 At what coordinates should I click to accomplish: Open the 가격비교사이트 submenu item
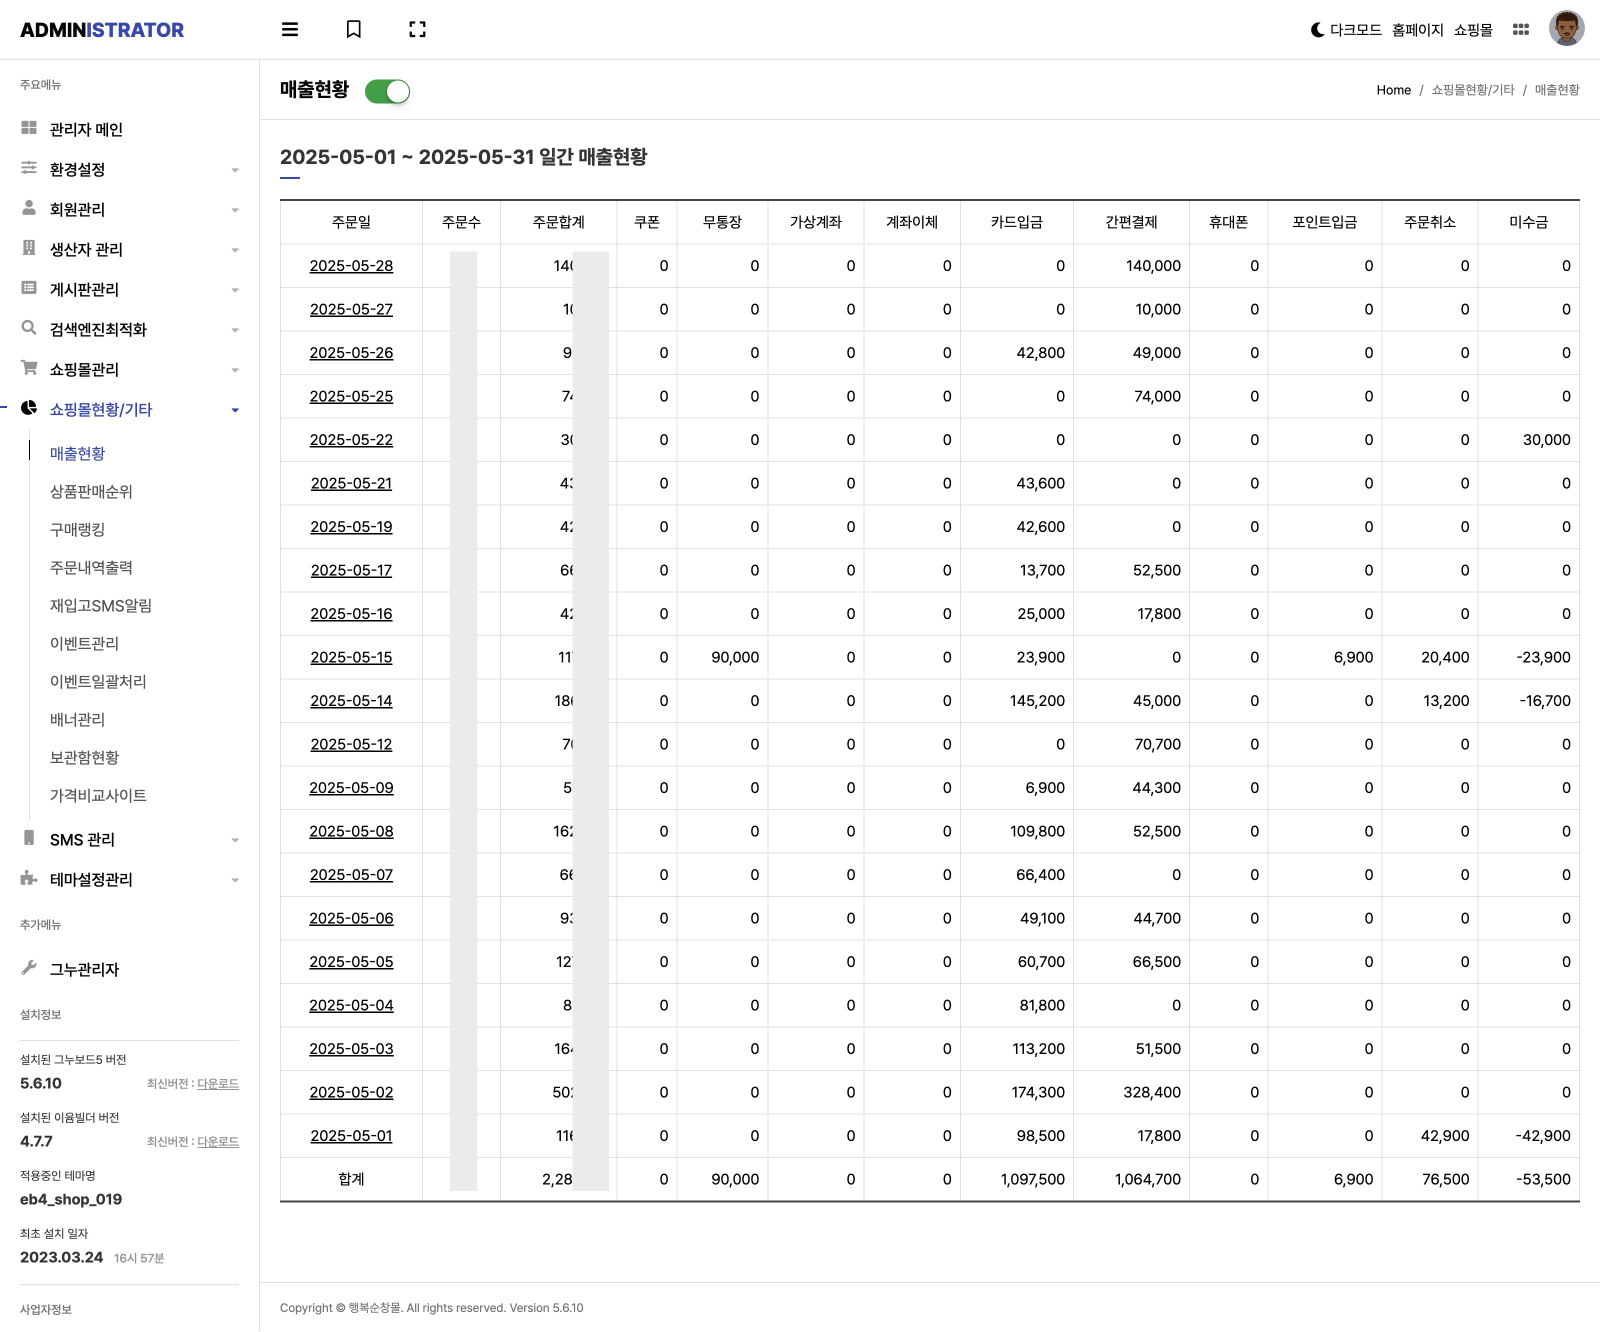[x=98, y=795]
